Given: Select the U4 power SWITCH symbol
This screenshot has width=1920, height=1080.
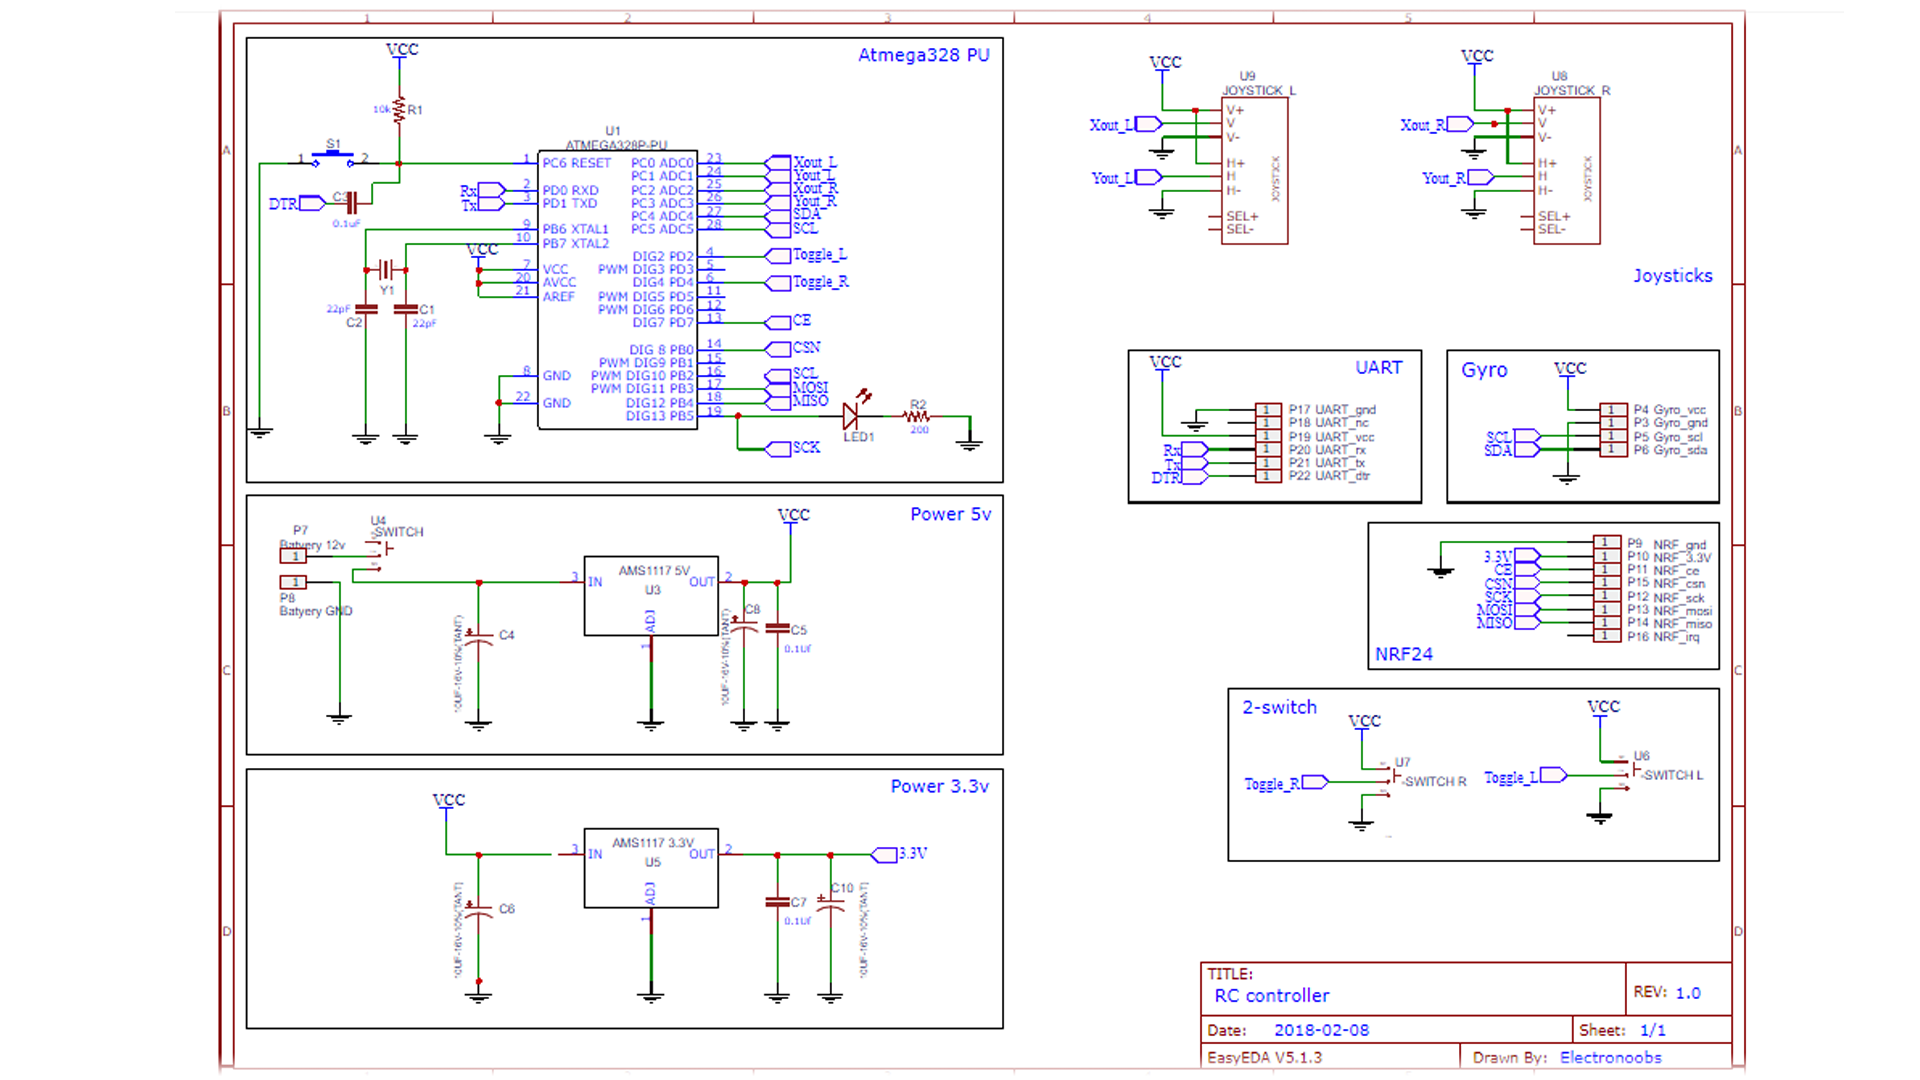Looking at the screenshot, I should [x=378, y=555].
